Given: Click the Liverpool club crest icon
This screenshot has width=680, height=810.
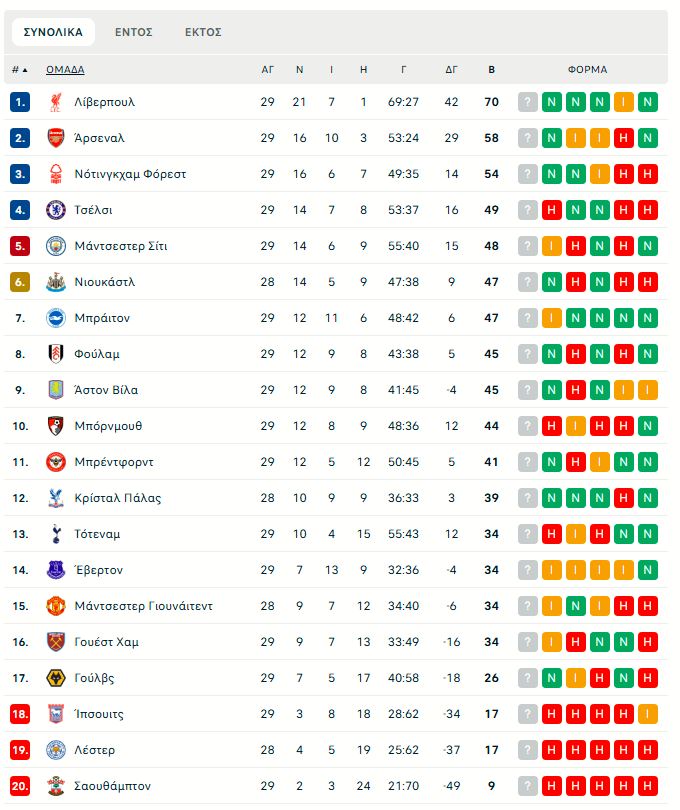Looking at the screenshot, I should click(56, 102).
